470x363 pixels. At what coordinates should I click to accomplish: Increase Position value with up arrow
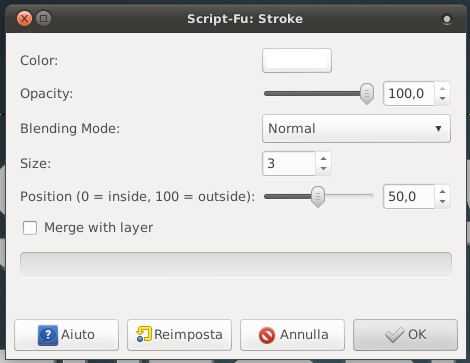(x=442, y=192)
